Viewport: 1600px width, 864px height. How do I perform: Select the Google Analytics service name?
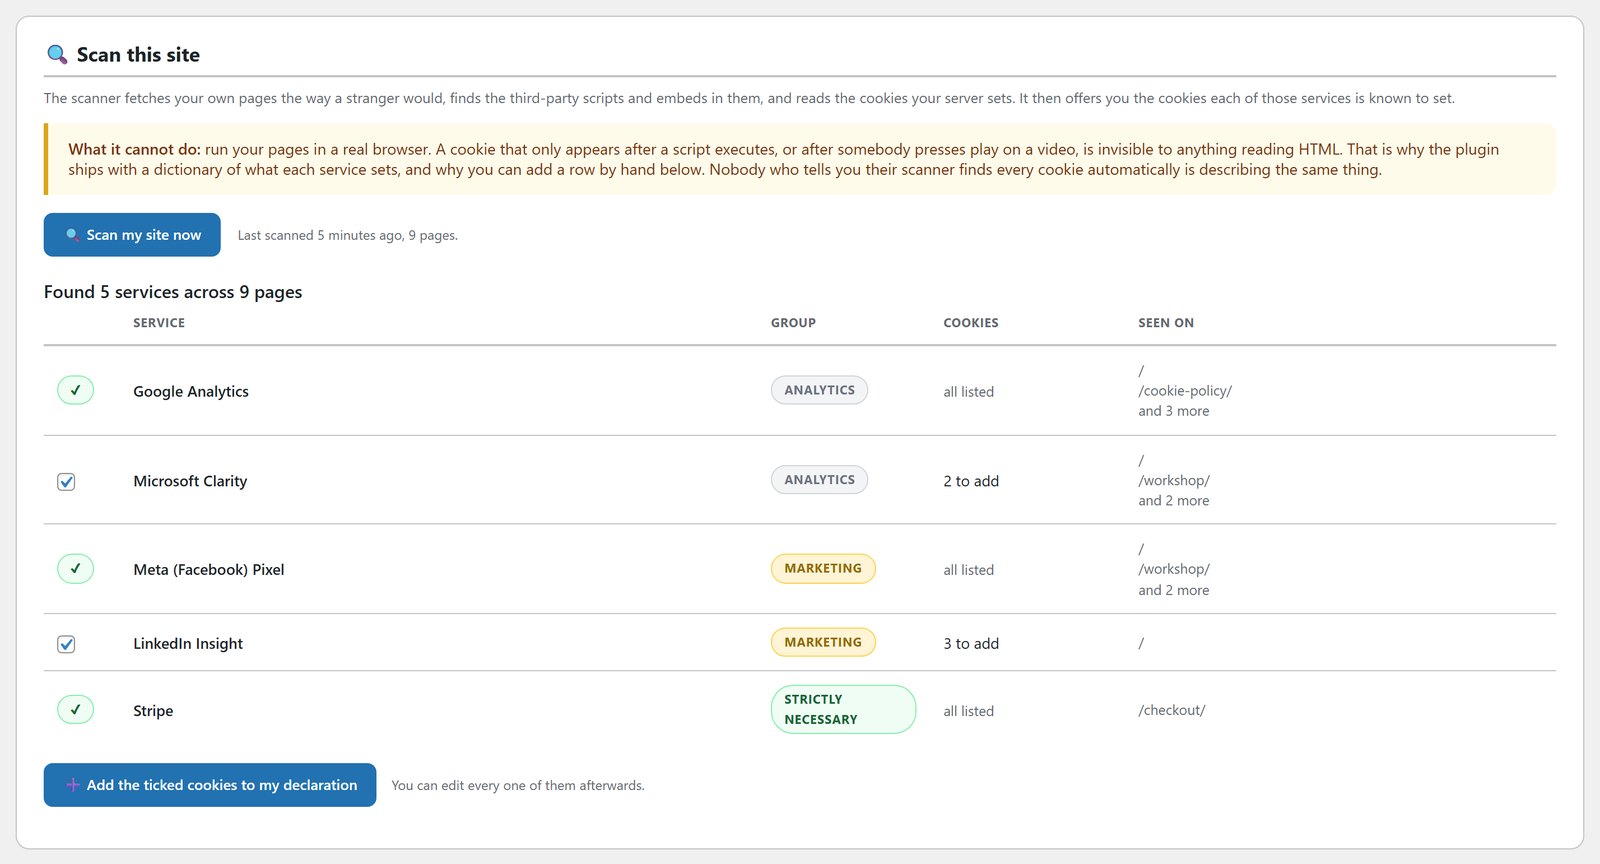click(191, 392)
